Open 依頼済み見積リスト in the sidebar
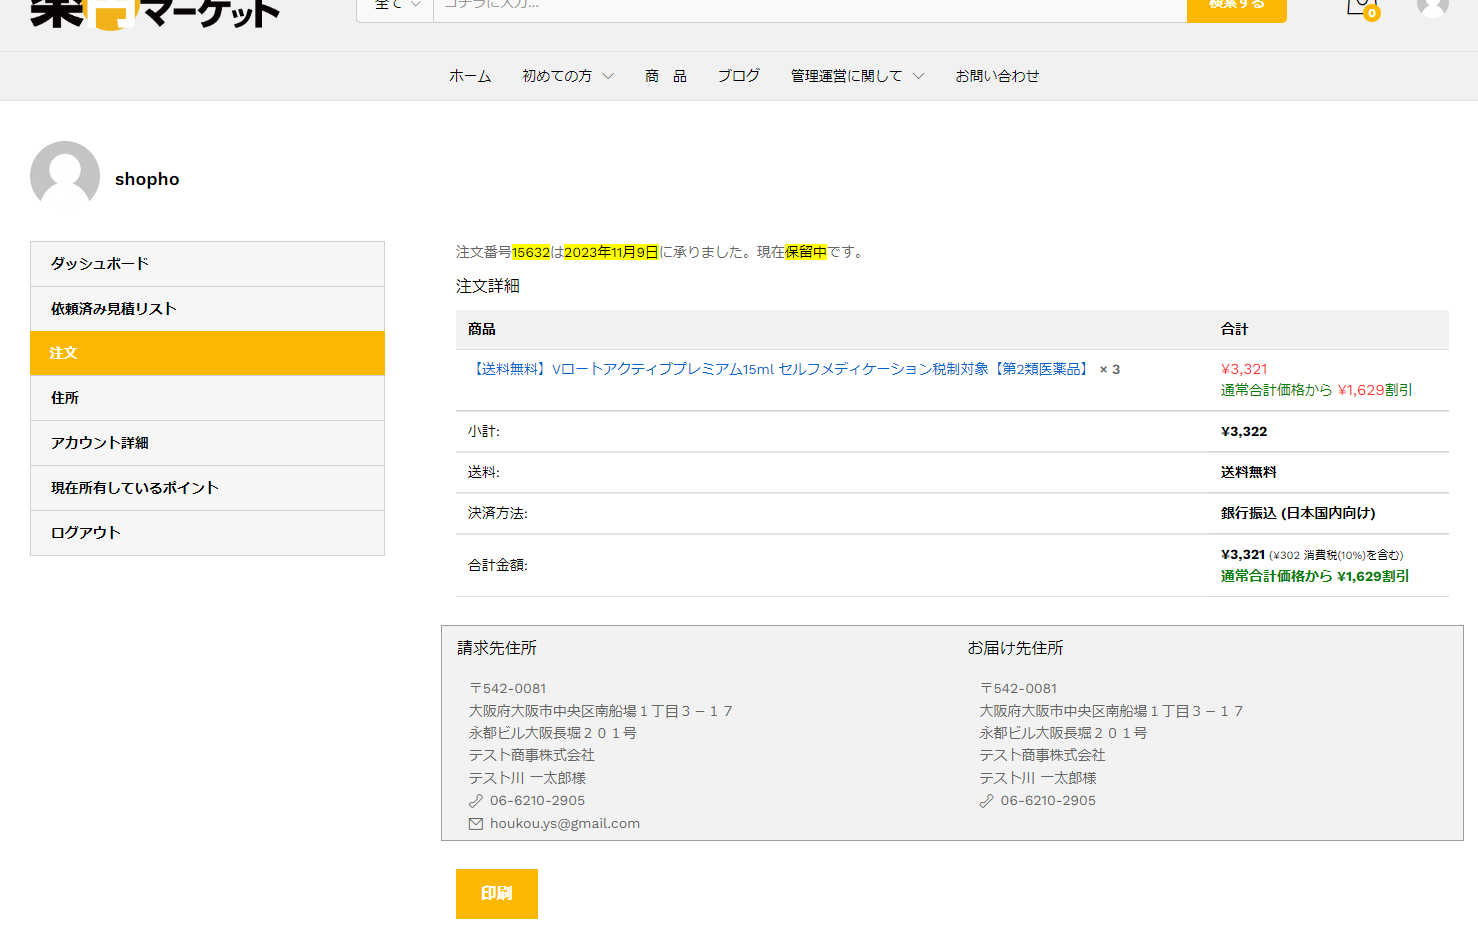Image resolution: width=1478 pixels, height=945 pixels. [x=207, y=309]
